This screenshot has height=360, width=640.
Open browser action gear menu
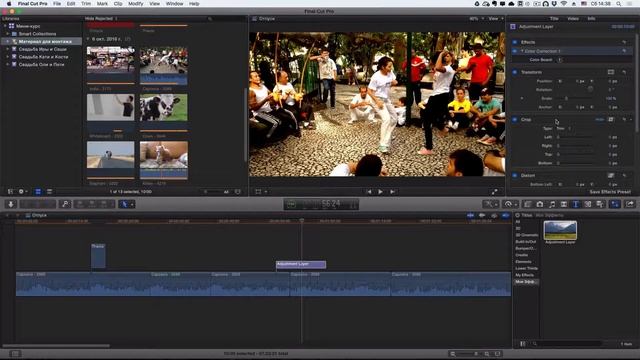click(x=22, y=191)
